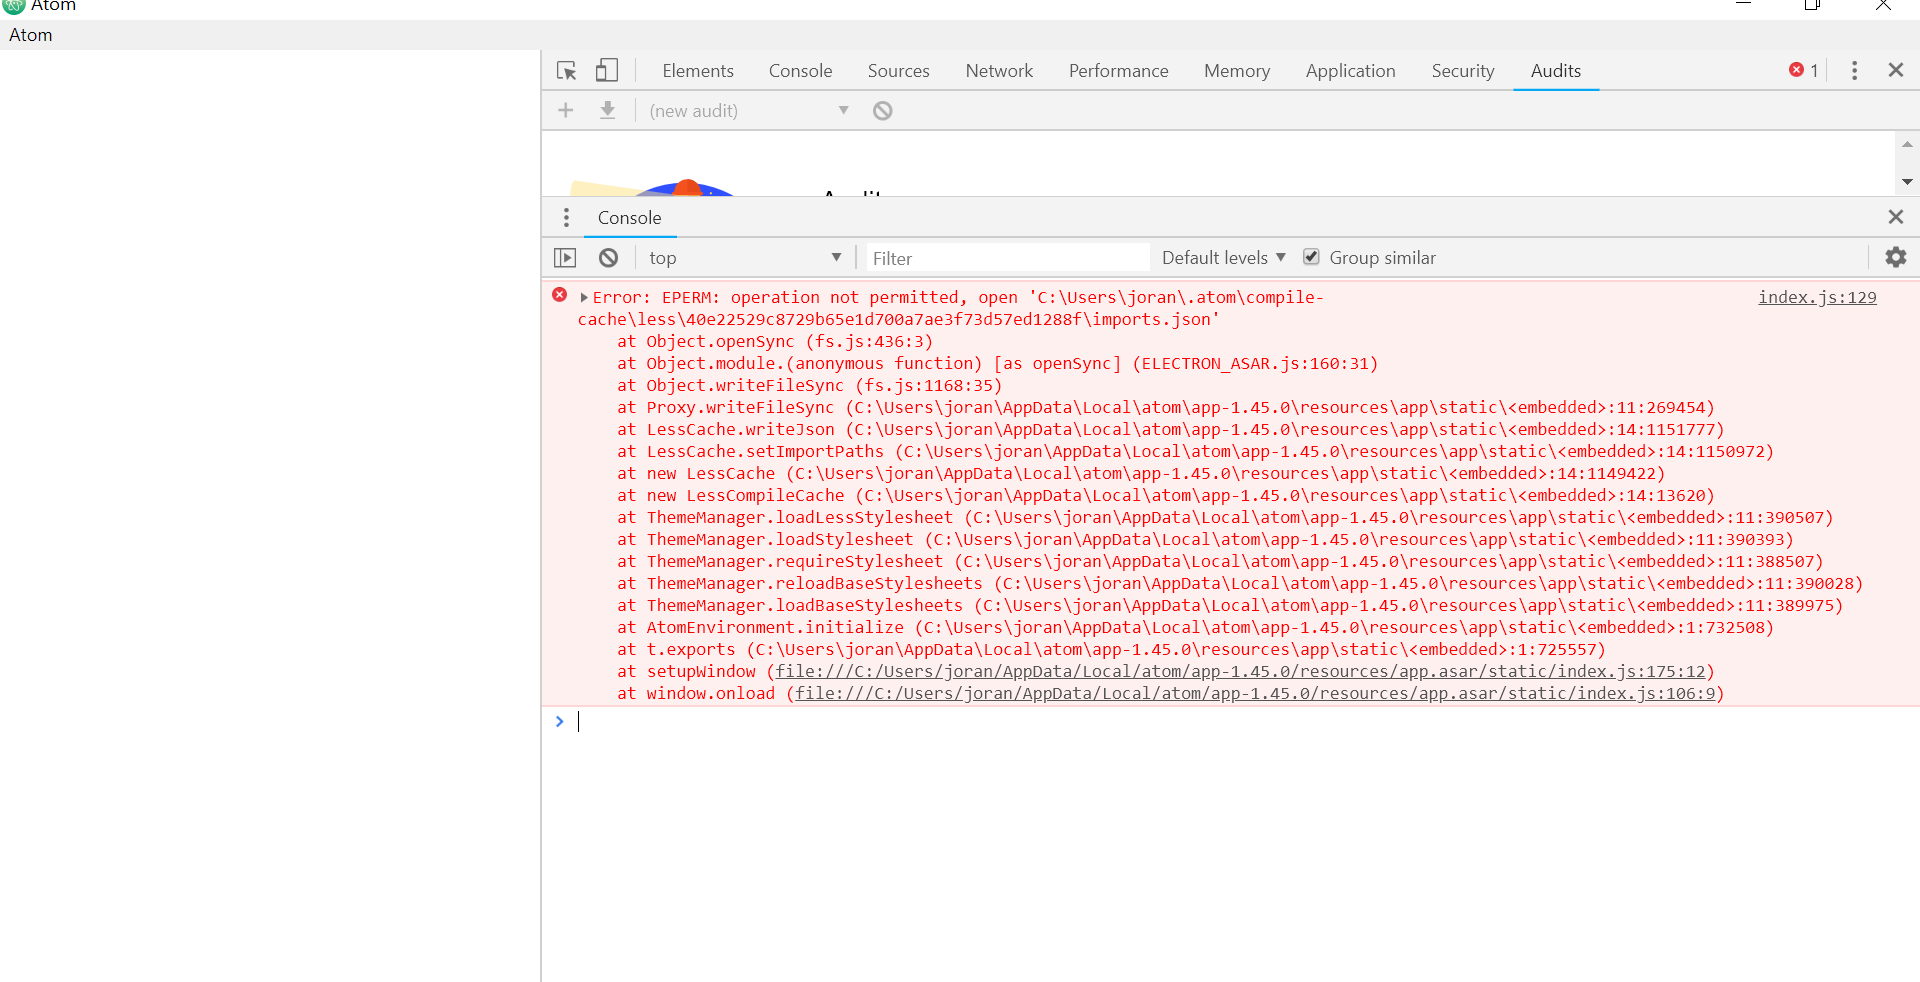Uncheck the Group similar checkbox
This screenshot has width=1920, height=982.
(1311, 257)
